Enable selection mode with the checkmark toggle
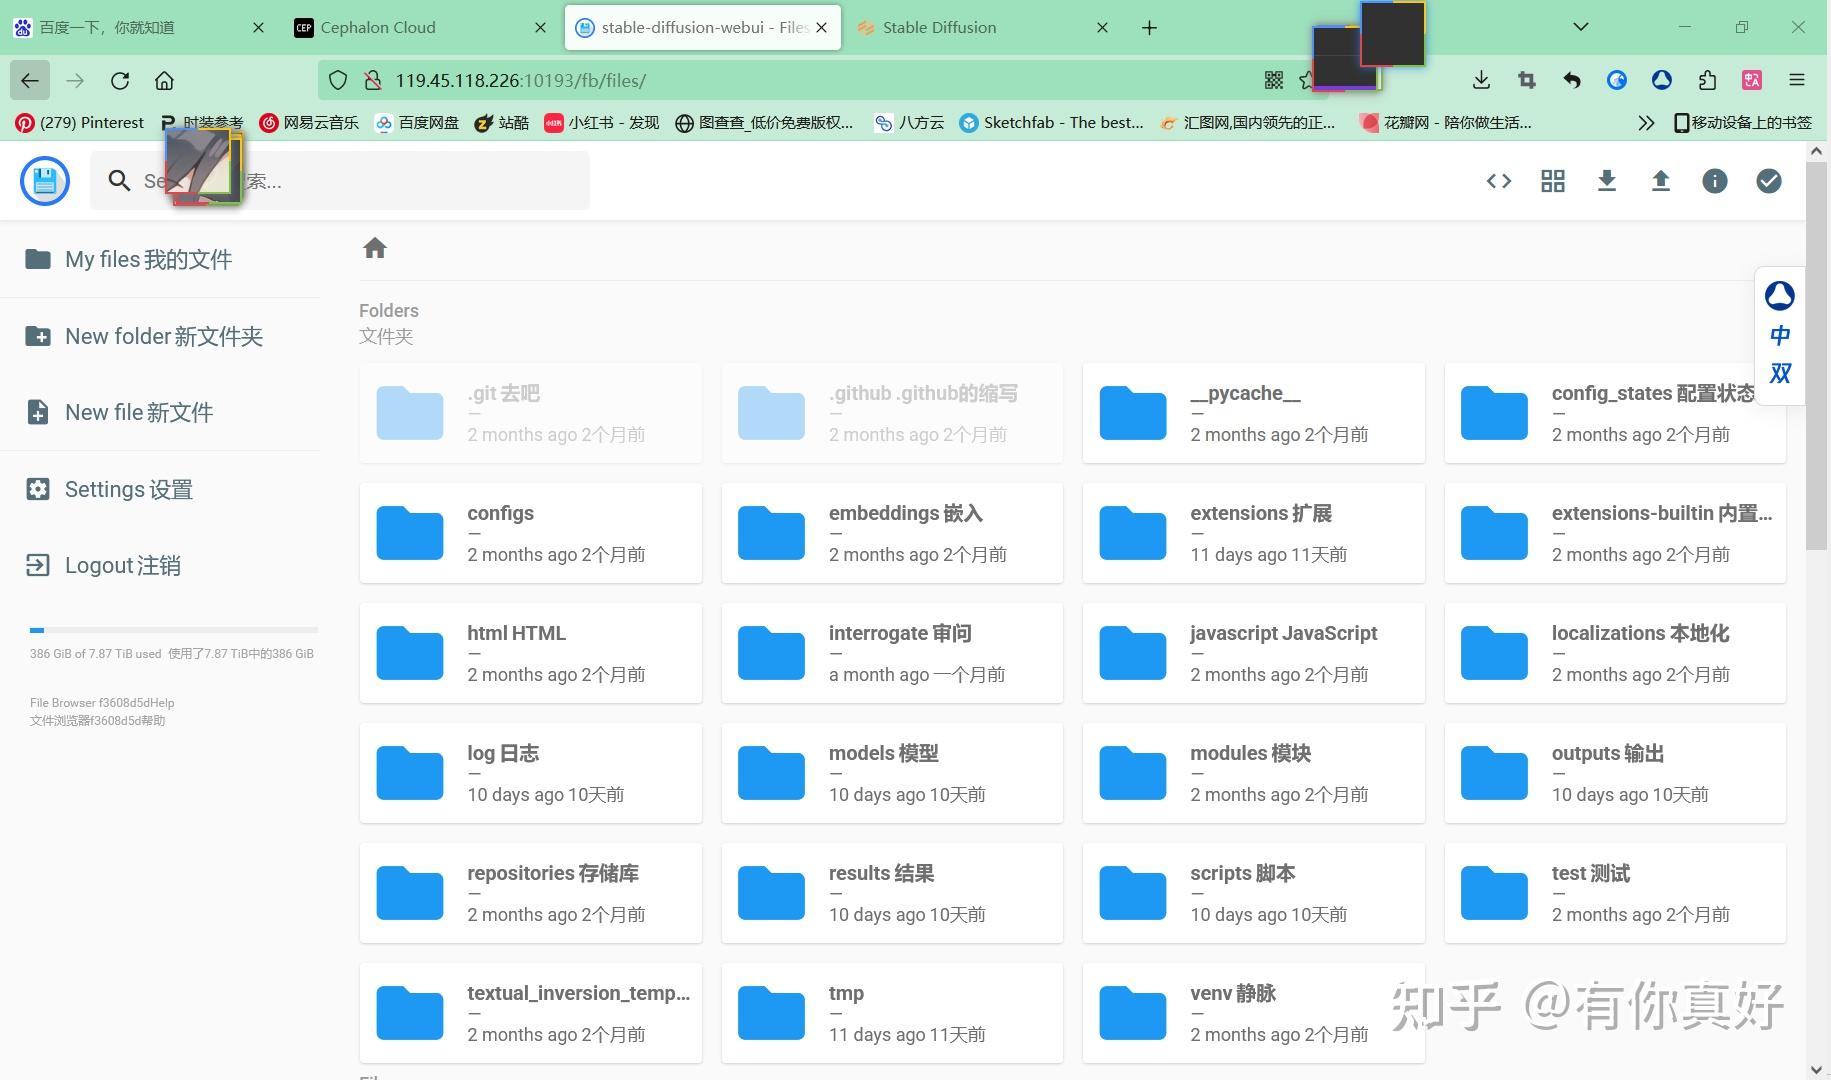The image size is (1831, 1080). tap(1768, 181)
